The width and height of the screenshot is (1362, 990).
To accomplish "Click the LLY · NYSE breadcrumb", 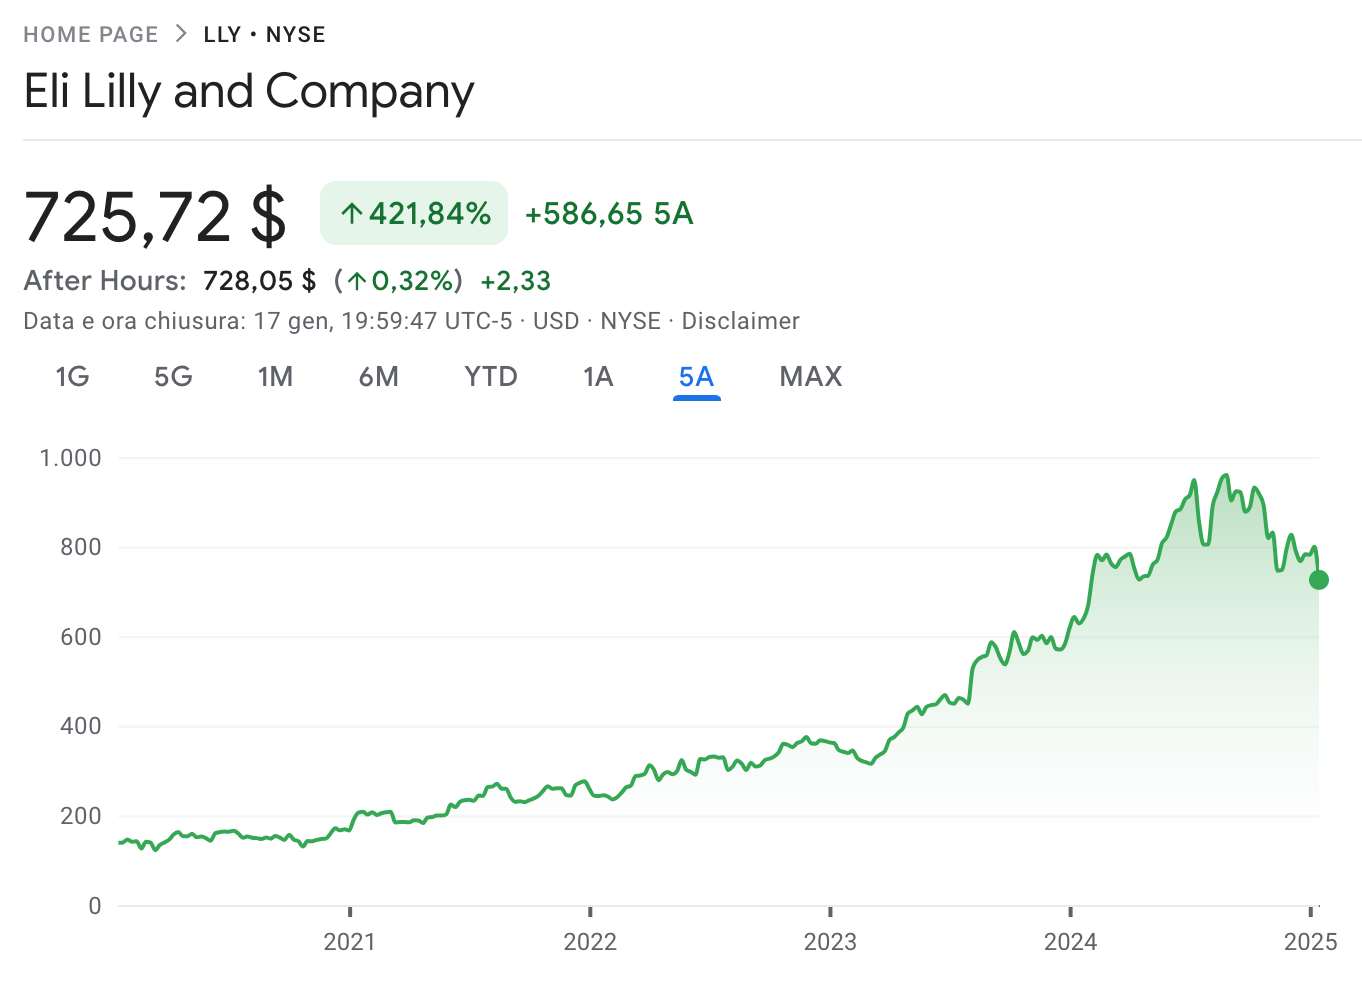I will pos(264,34).
